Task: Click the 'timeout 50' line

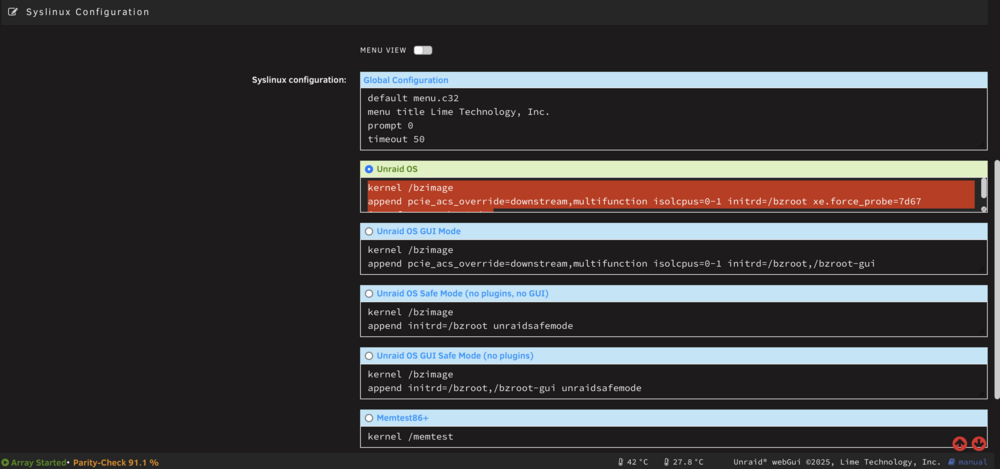Action: click(x=396, y=139)
